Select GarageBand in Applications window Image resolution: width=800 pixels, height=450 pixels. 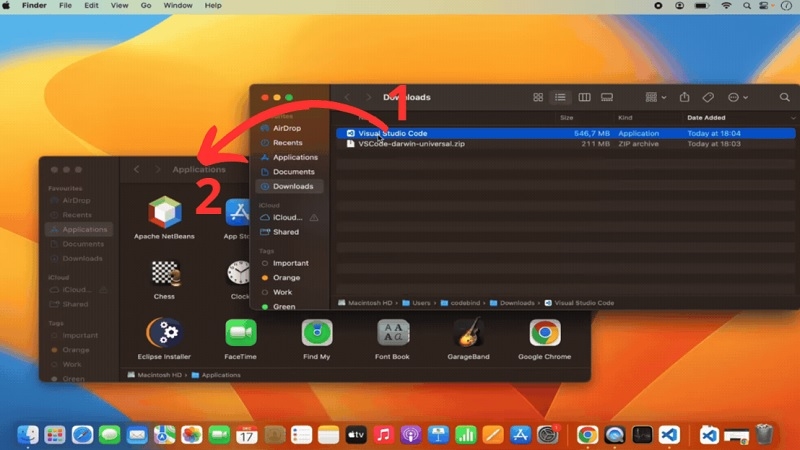(x=468, y=339)
